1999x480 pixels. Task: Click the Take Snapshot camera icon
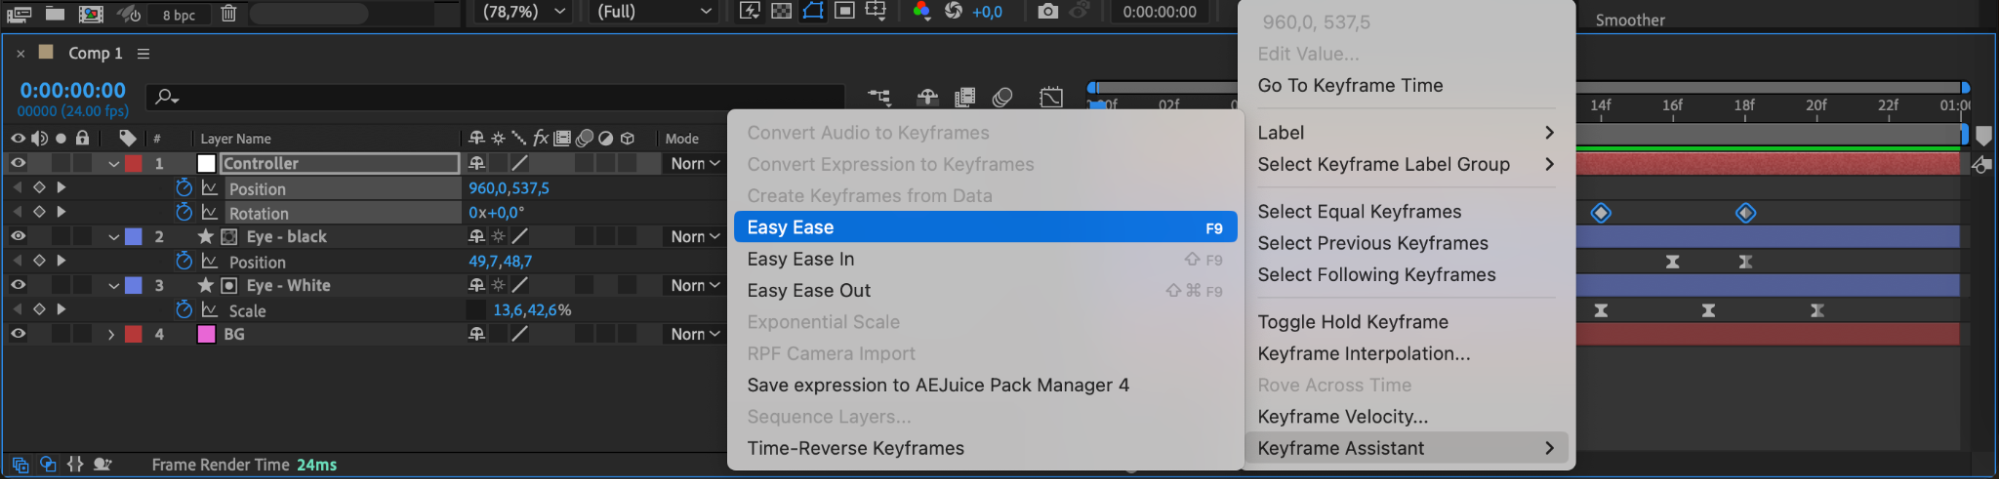pyautogui.click(x=1047, y=11)
